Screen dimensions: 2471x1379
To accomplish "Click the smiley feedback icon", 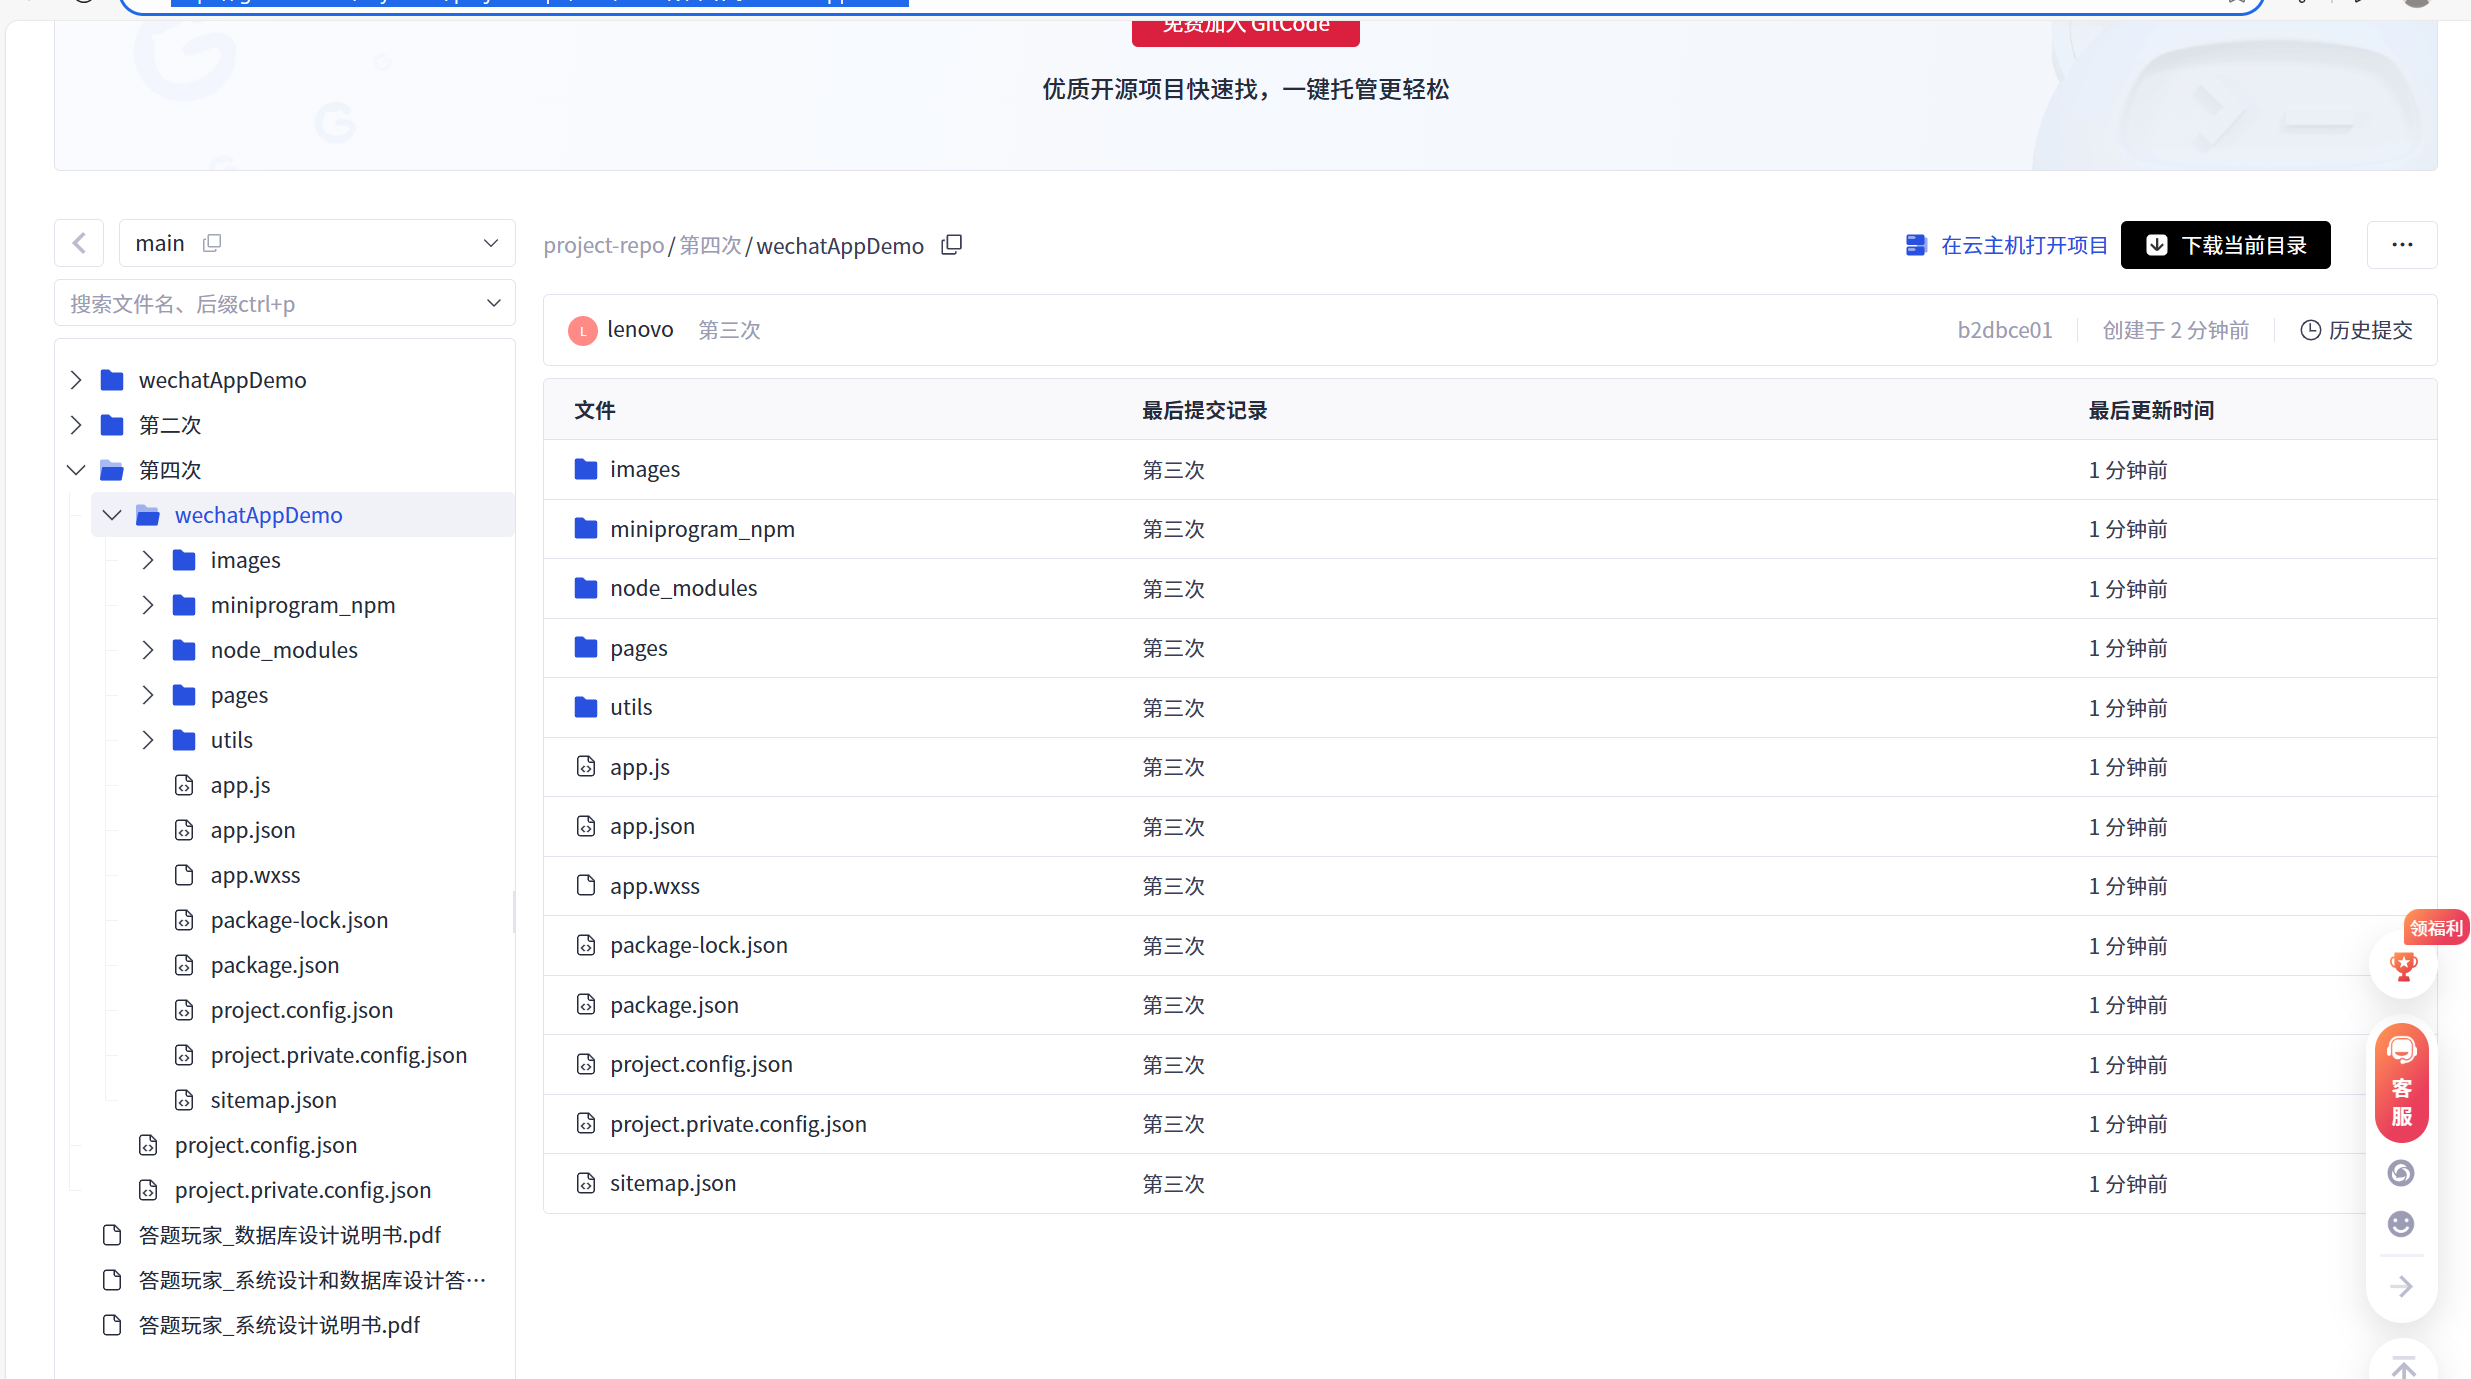I will [2400, 1224].
